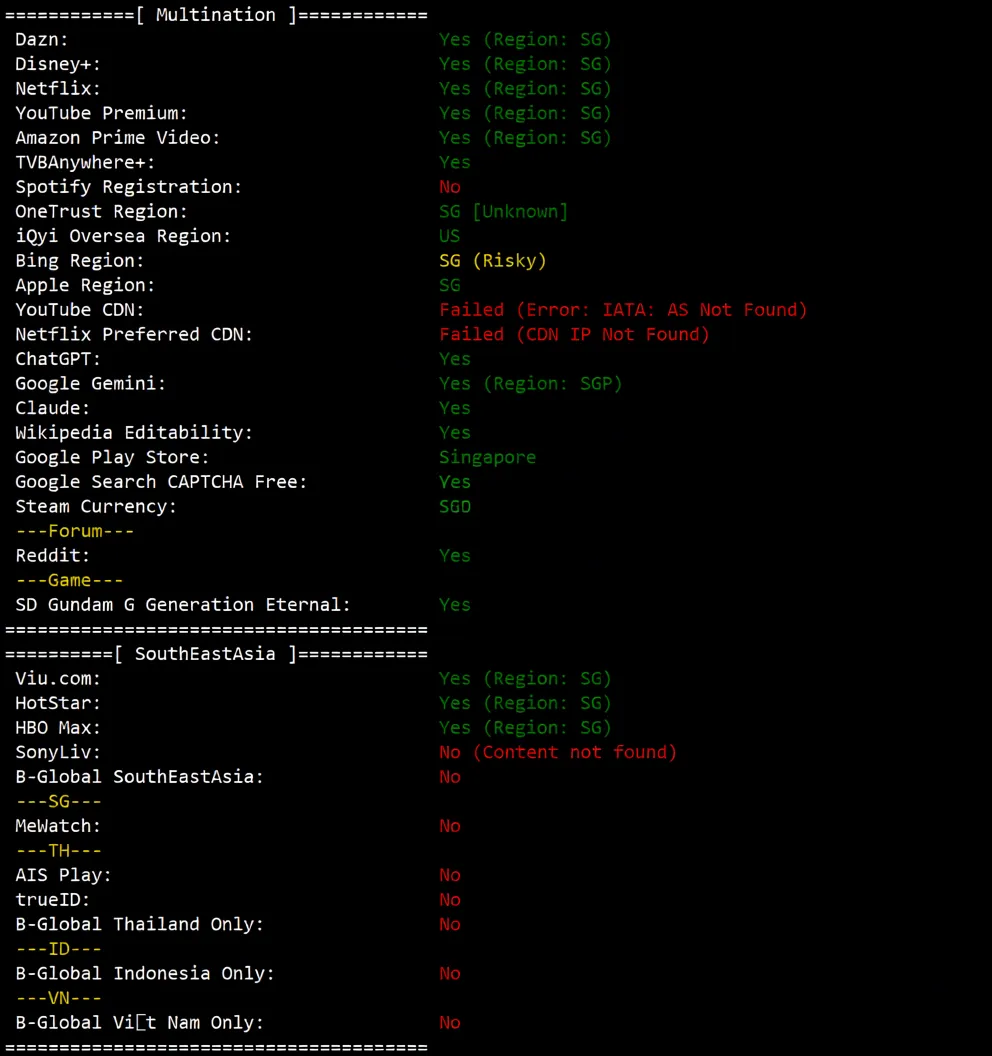Click the Dazn service label
The height and width of the screenshot is (1056, 992).
[42, 40]
